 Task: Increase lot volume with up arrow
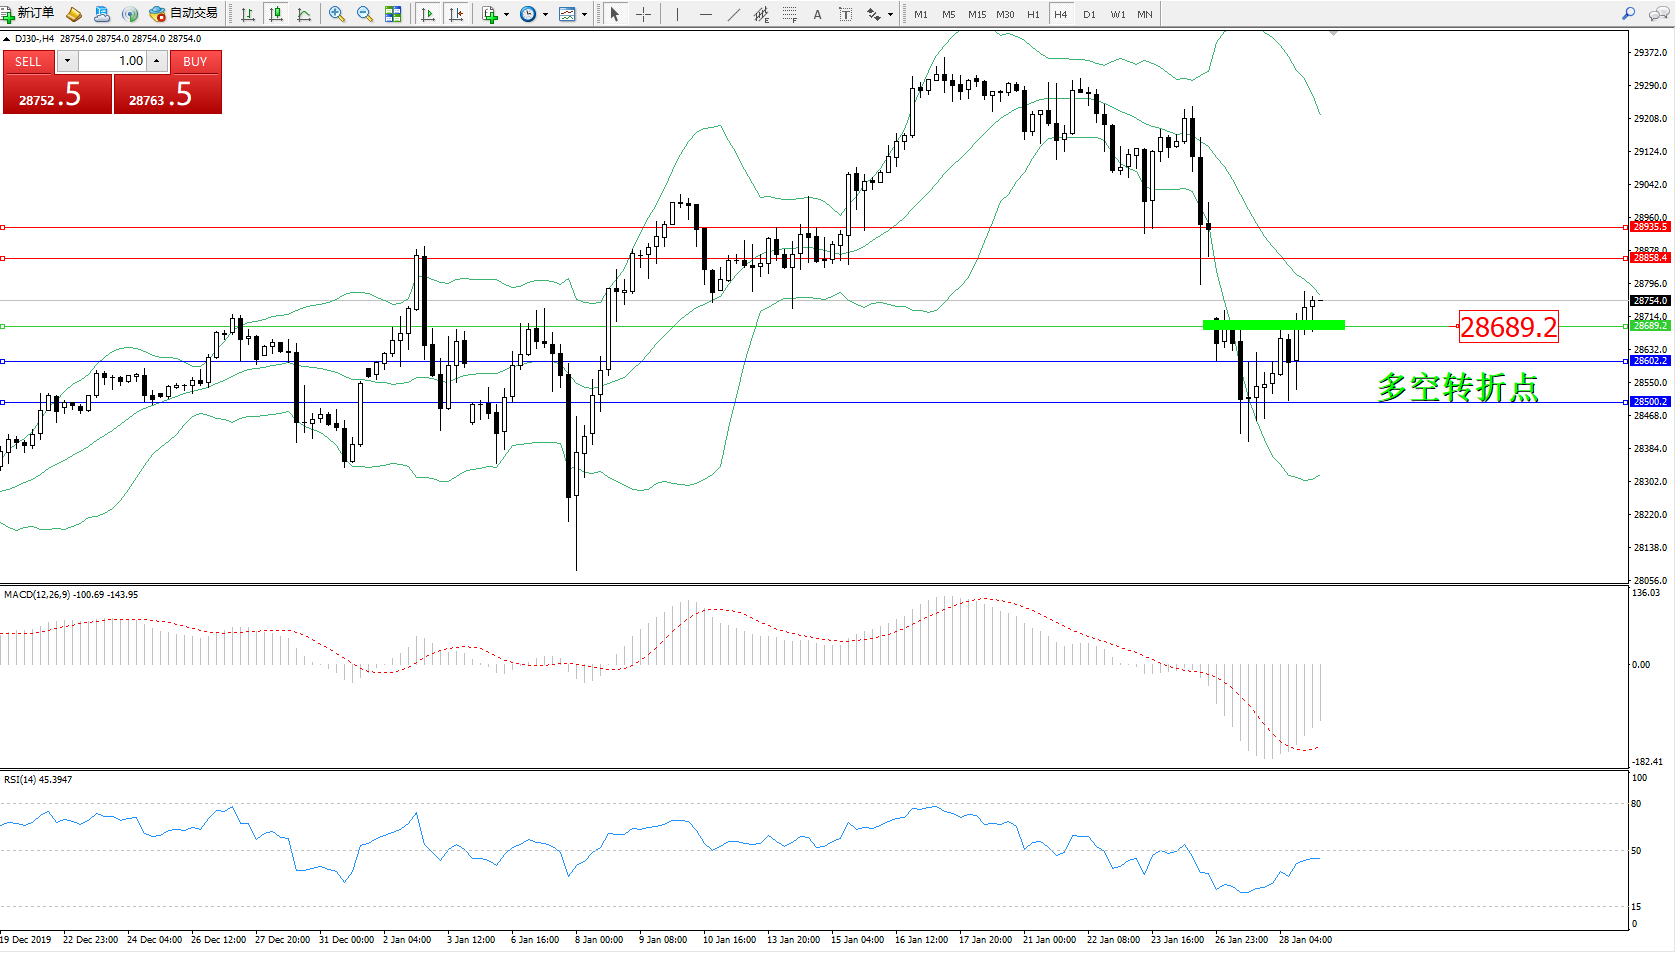[157, 61]
